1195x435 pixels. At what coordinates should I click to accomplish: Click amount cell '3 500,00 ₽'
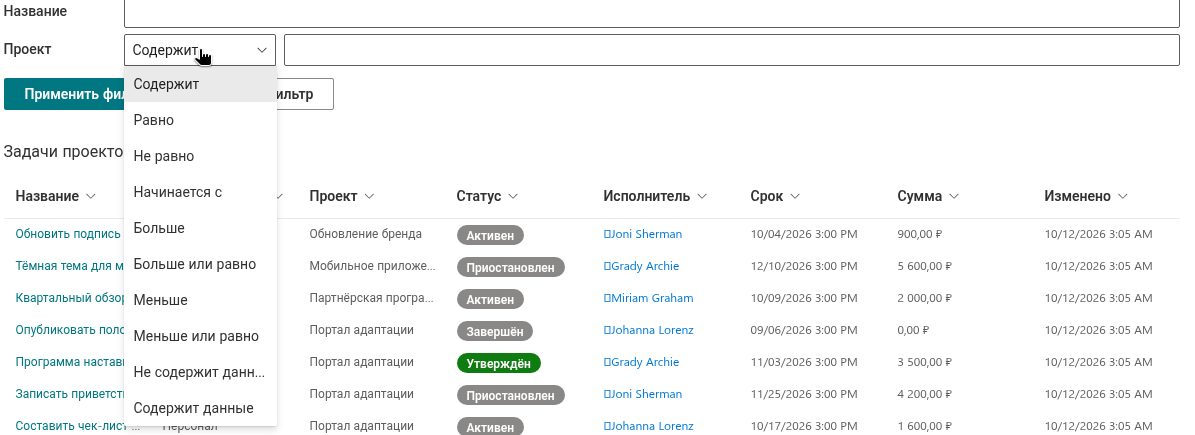pos(924,362)
